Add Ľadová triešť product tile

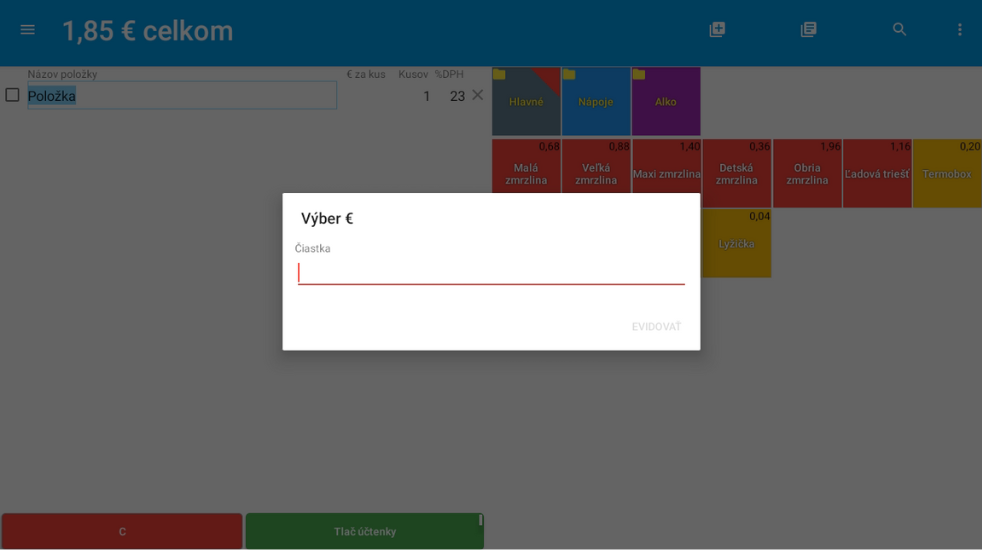coord(876,173)
